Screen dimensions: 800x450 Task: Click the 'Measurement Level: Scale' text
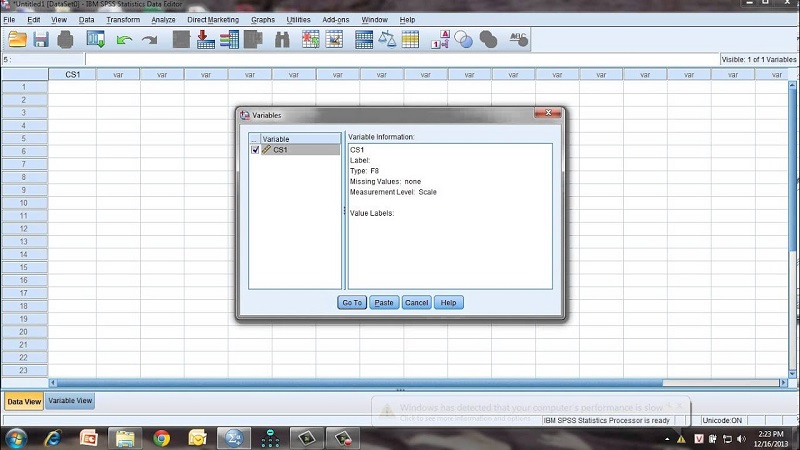393,192
